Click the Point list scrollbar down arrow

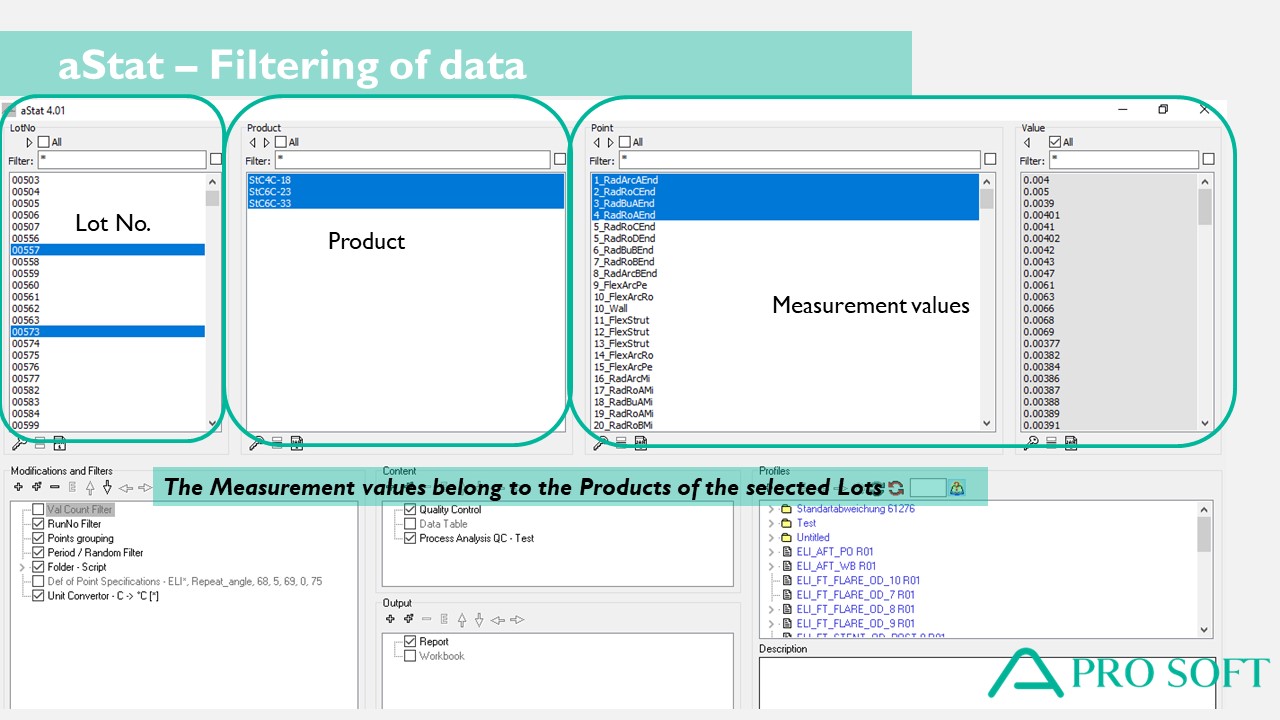[x=987, y=424]
